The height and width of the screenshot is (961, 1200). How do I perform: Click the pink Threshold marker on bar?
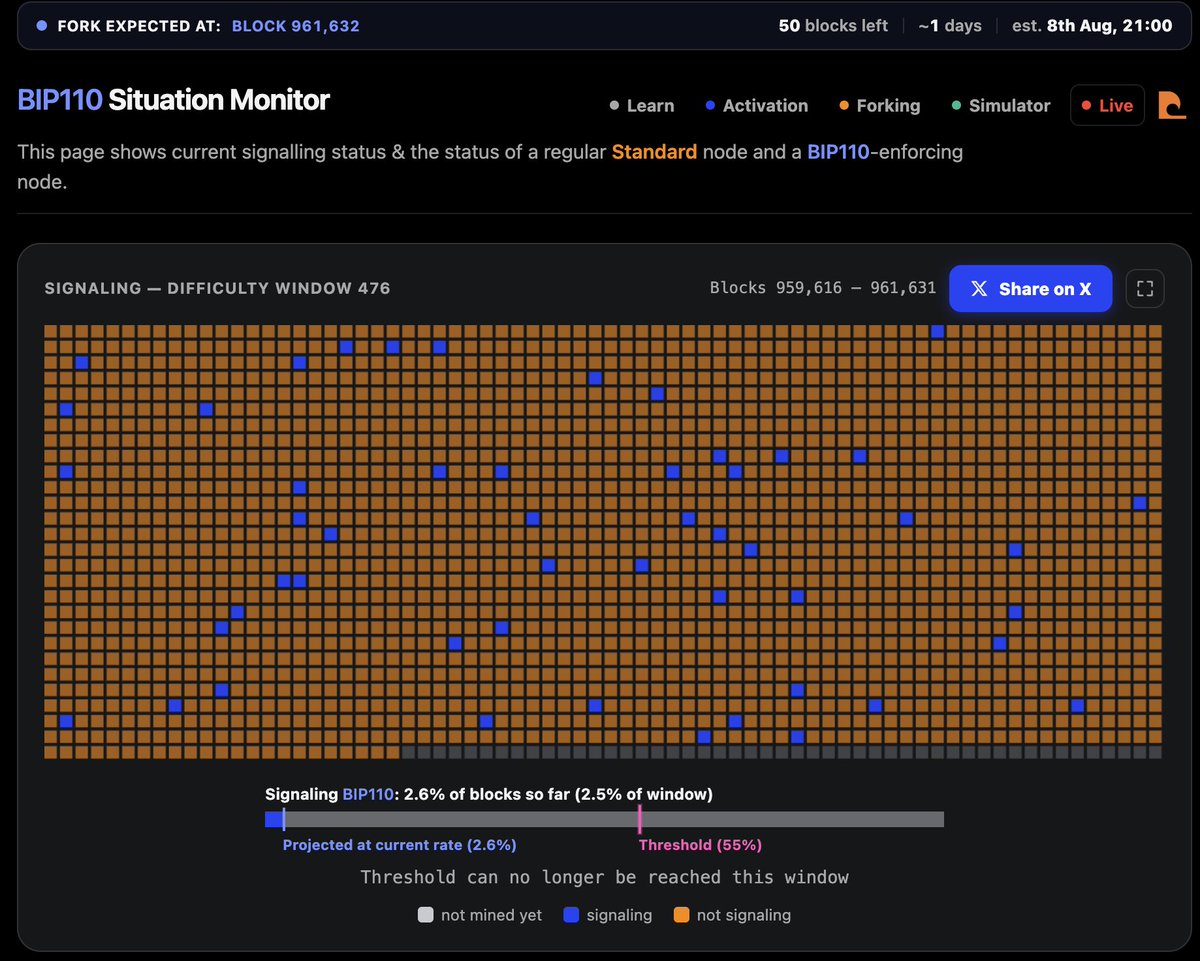639,819
